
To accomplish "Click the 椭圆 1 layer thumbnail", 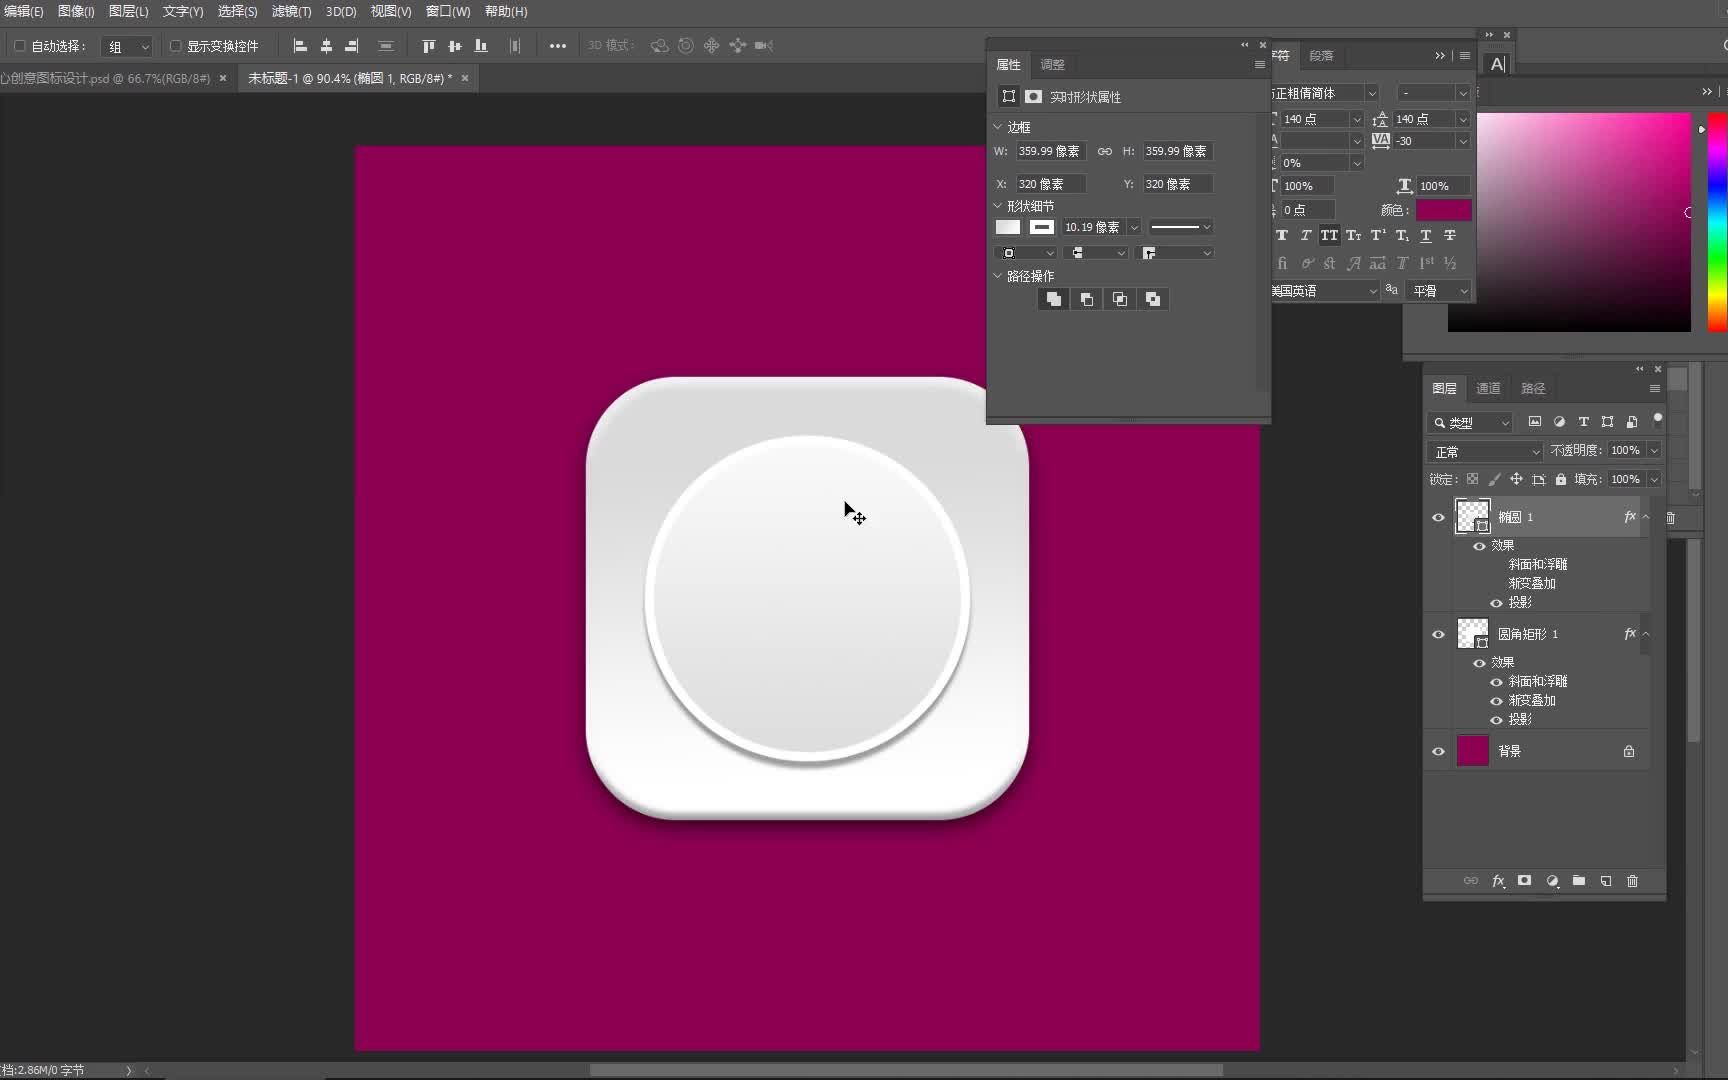I will click(1472, 517).
